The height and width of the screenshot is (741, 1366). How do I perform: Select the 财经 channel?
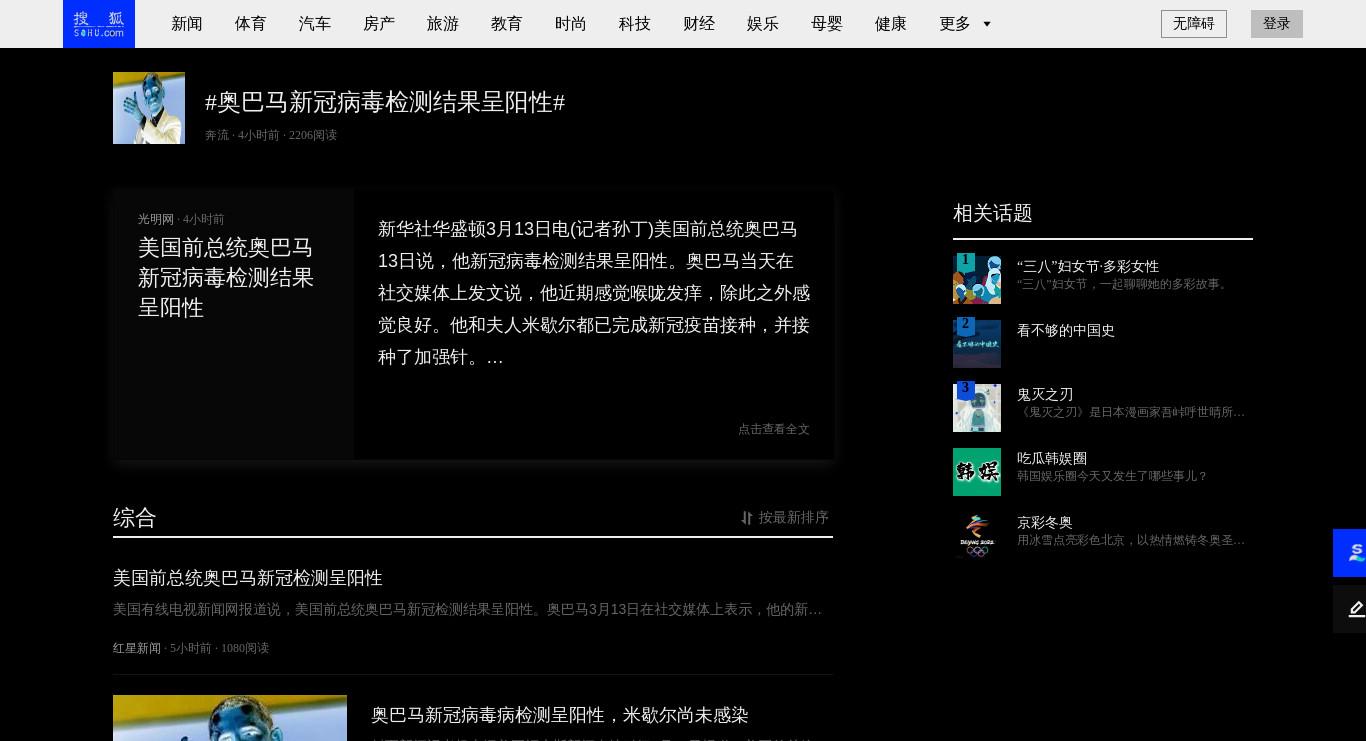tap(699, 24)
